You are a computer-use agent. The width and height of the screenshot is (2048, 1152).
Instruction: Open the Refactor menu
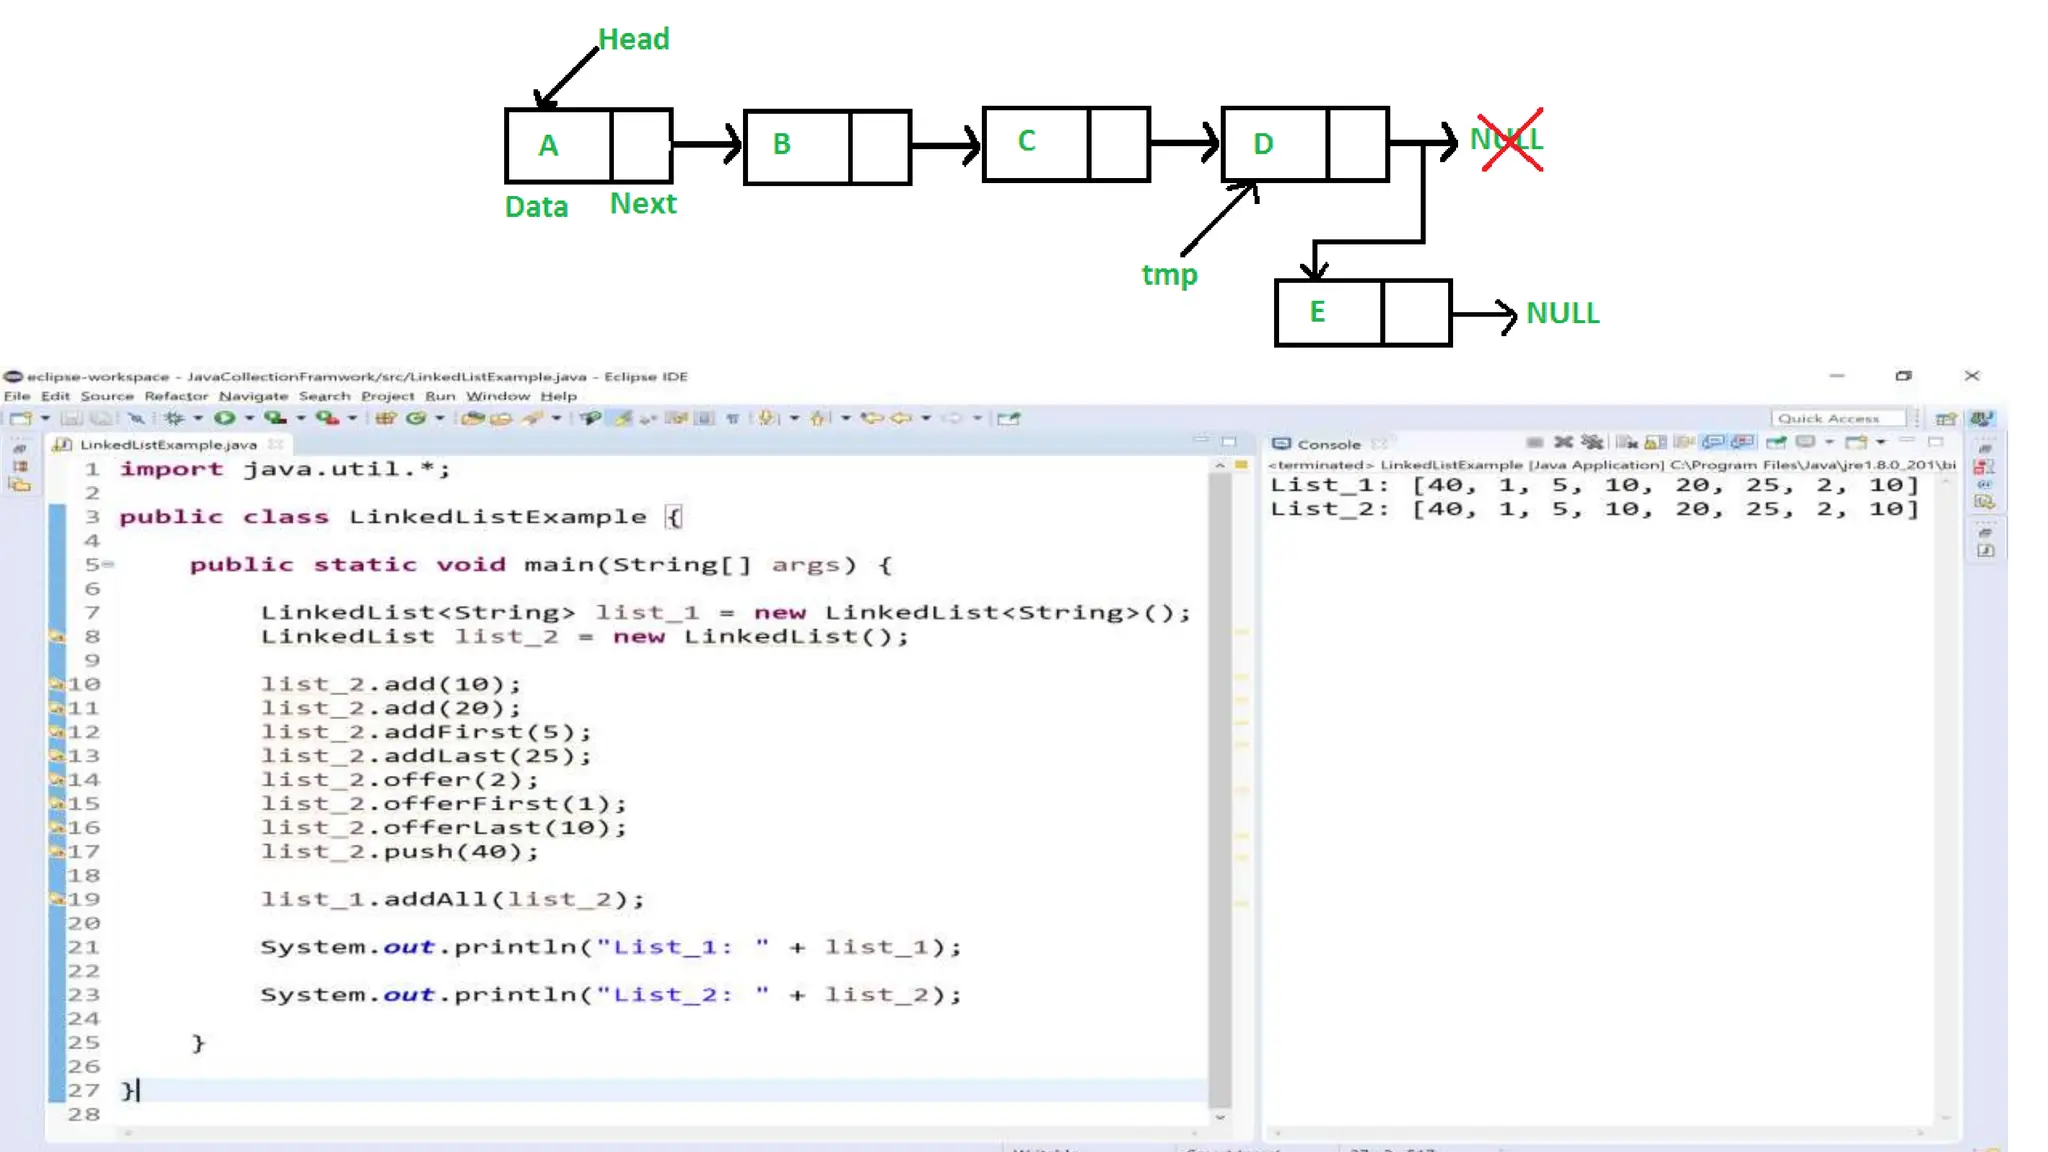pos(175,396)
